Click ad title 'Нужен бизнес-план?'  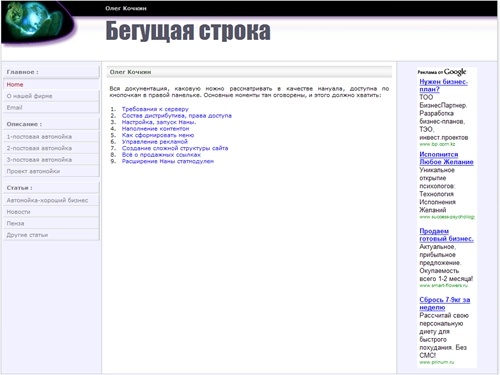(443, 85)
